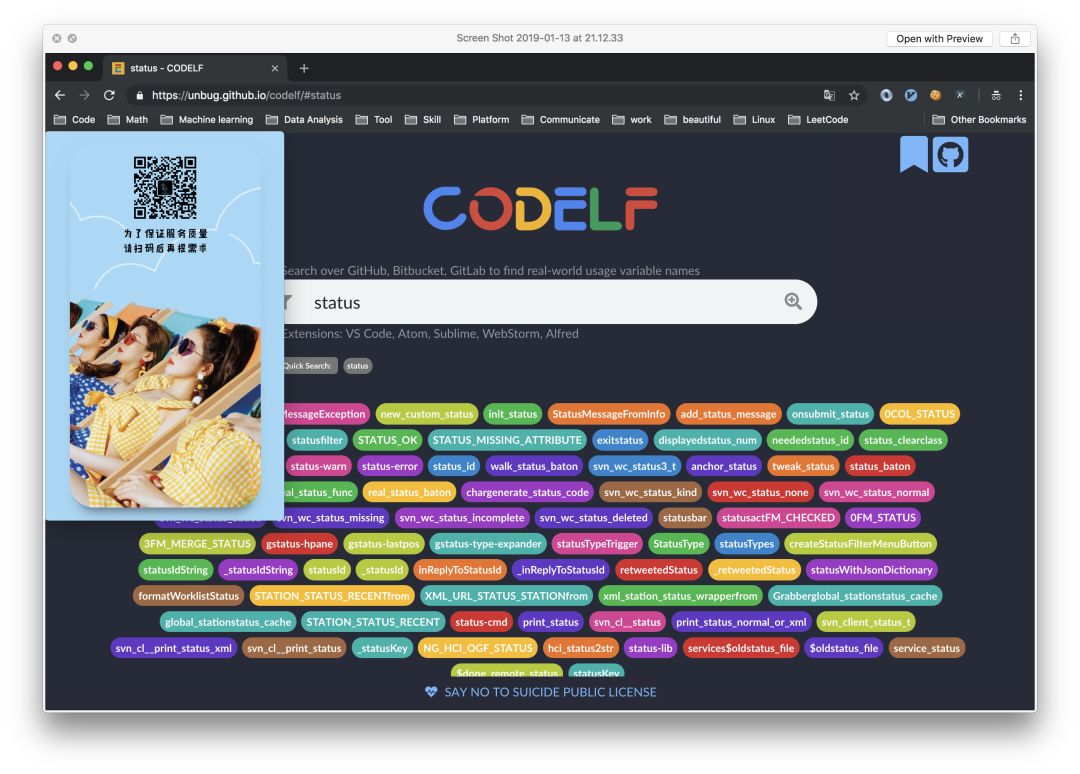
Task: Click the STATUS_MISSING_ATTRIBUTE tag
Action: pos(507,440)
